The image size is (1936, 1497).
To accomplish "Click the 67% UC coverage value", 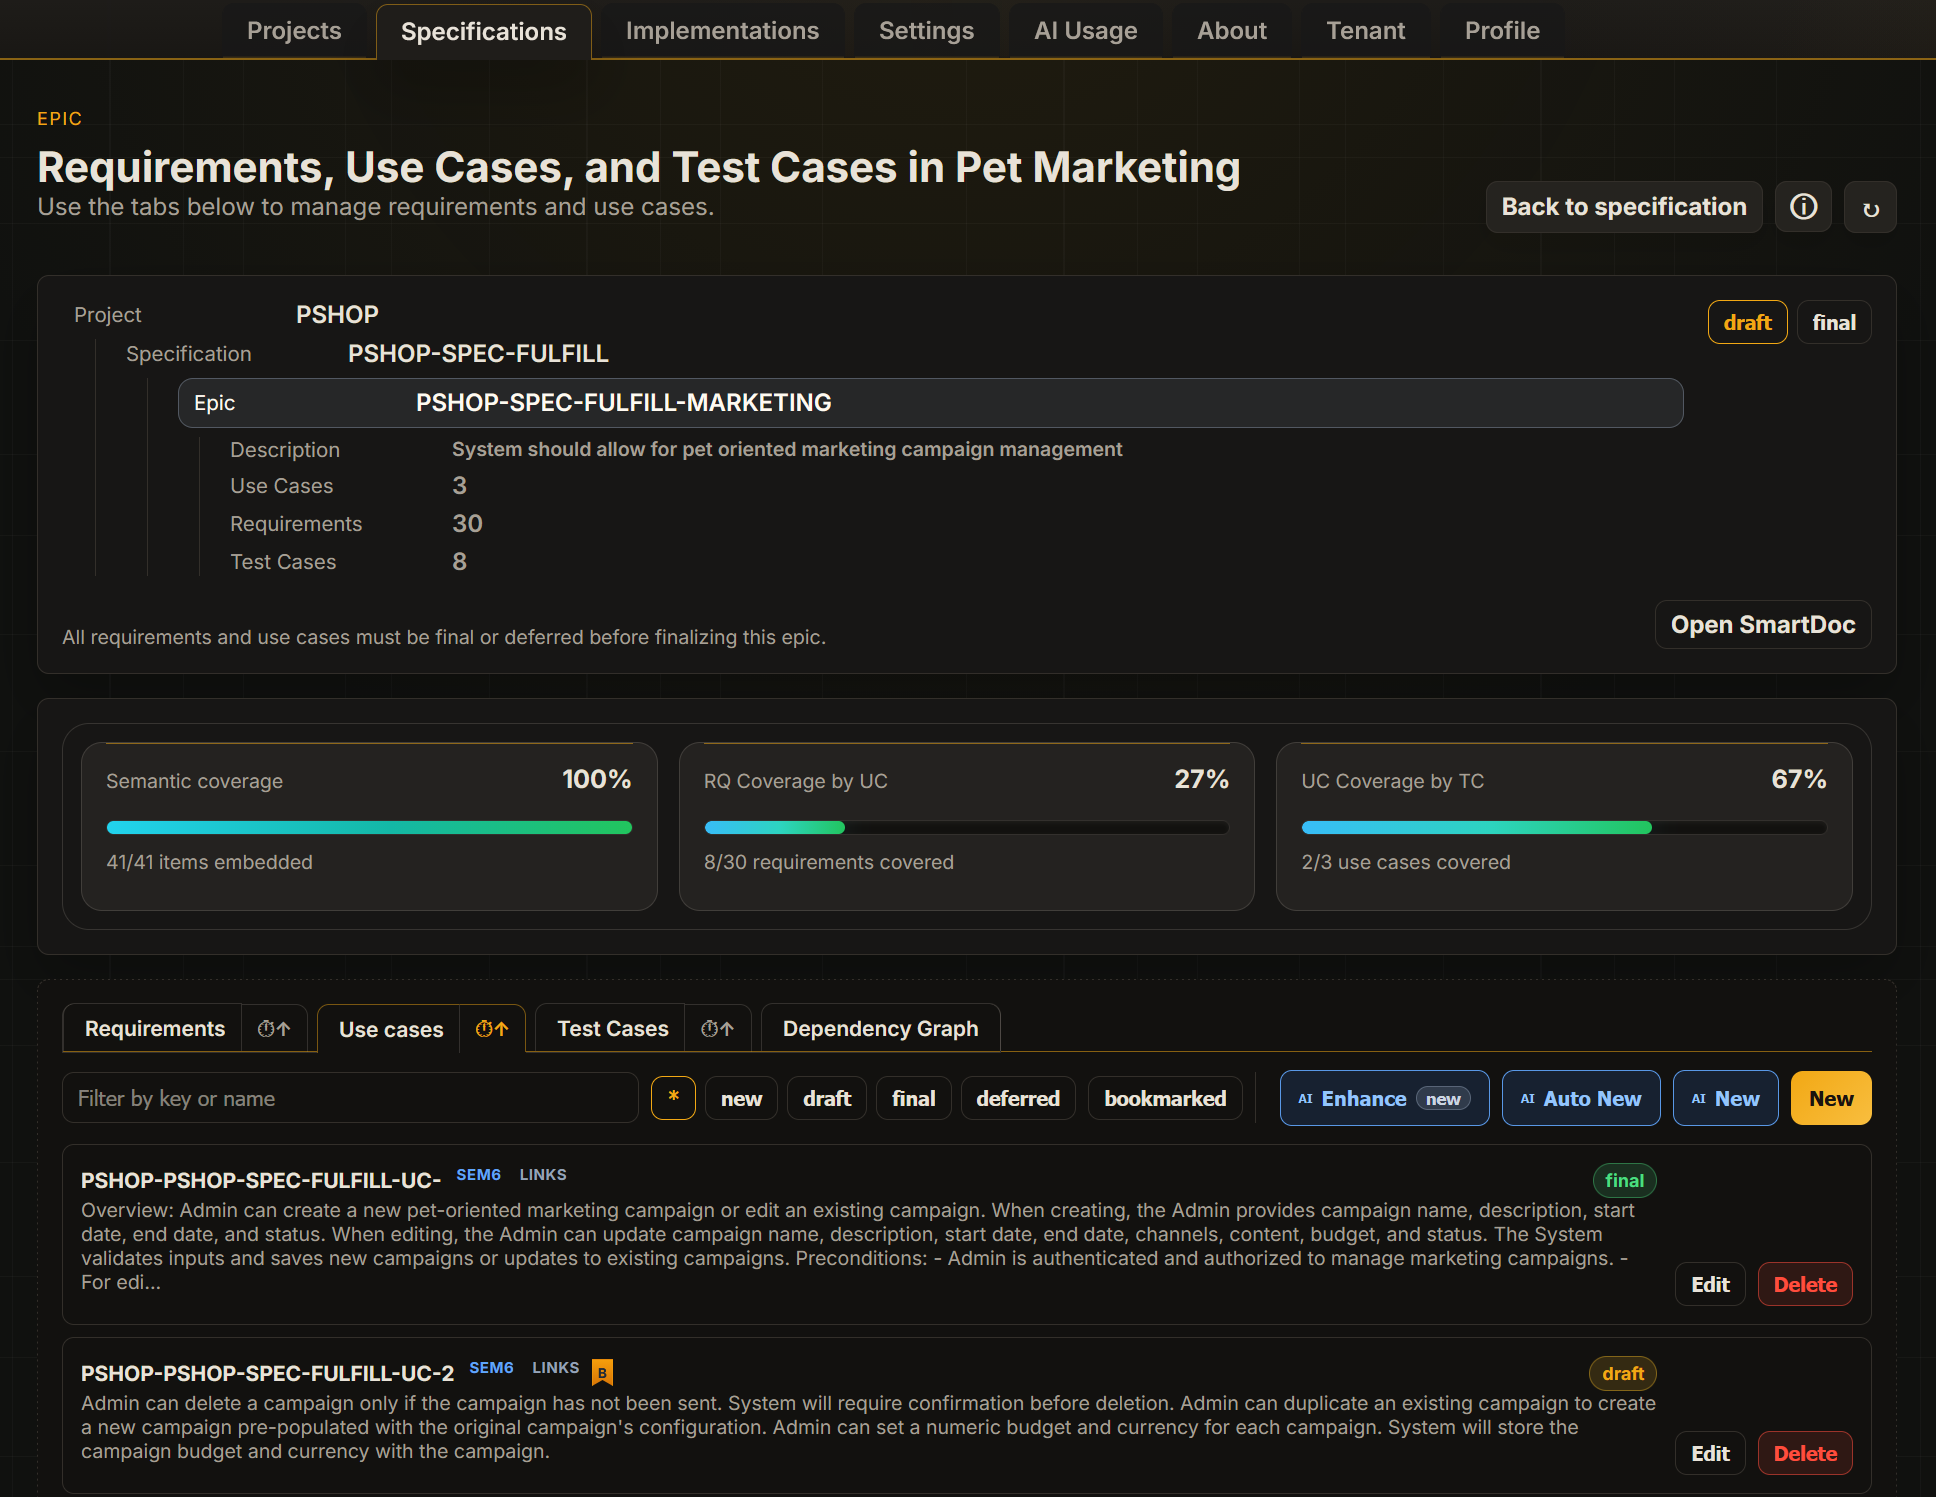I will point(1798,779).
